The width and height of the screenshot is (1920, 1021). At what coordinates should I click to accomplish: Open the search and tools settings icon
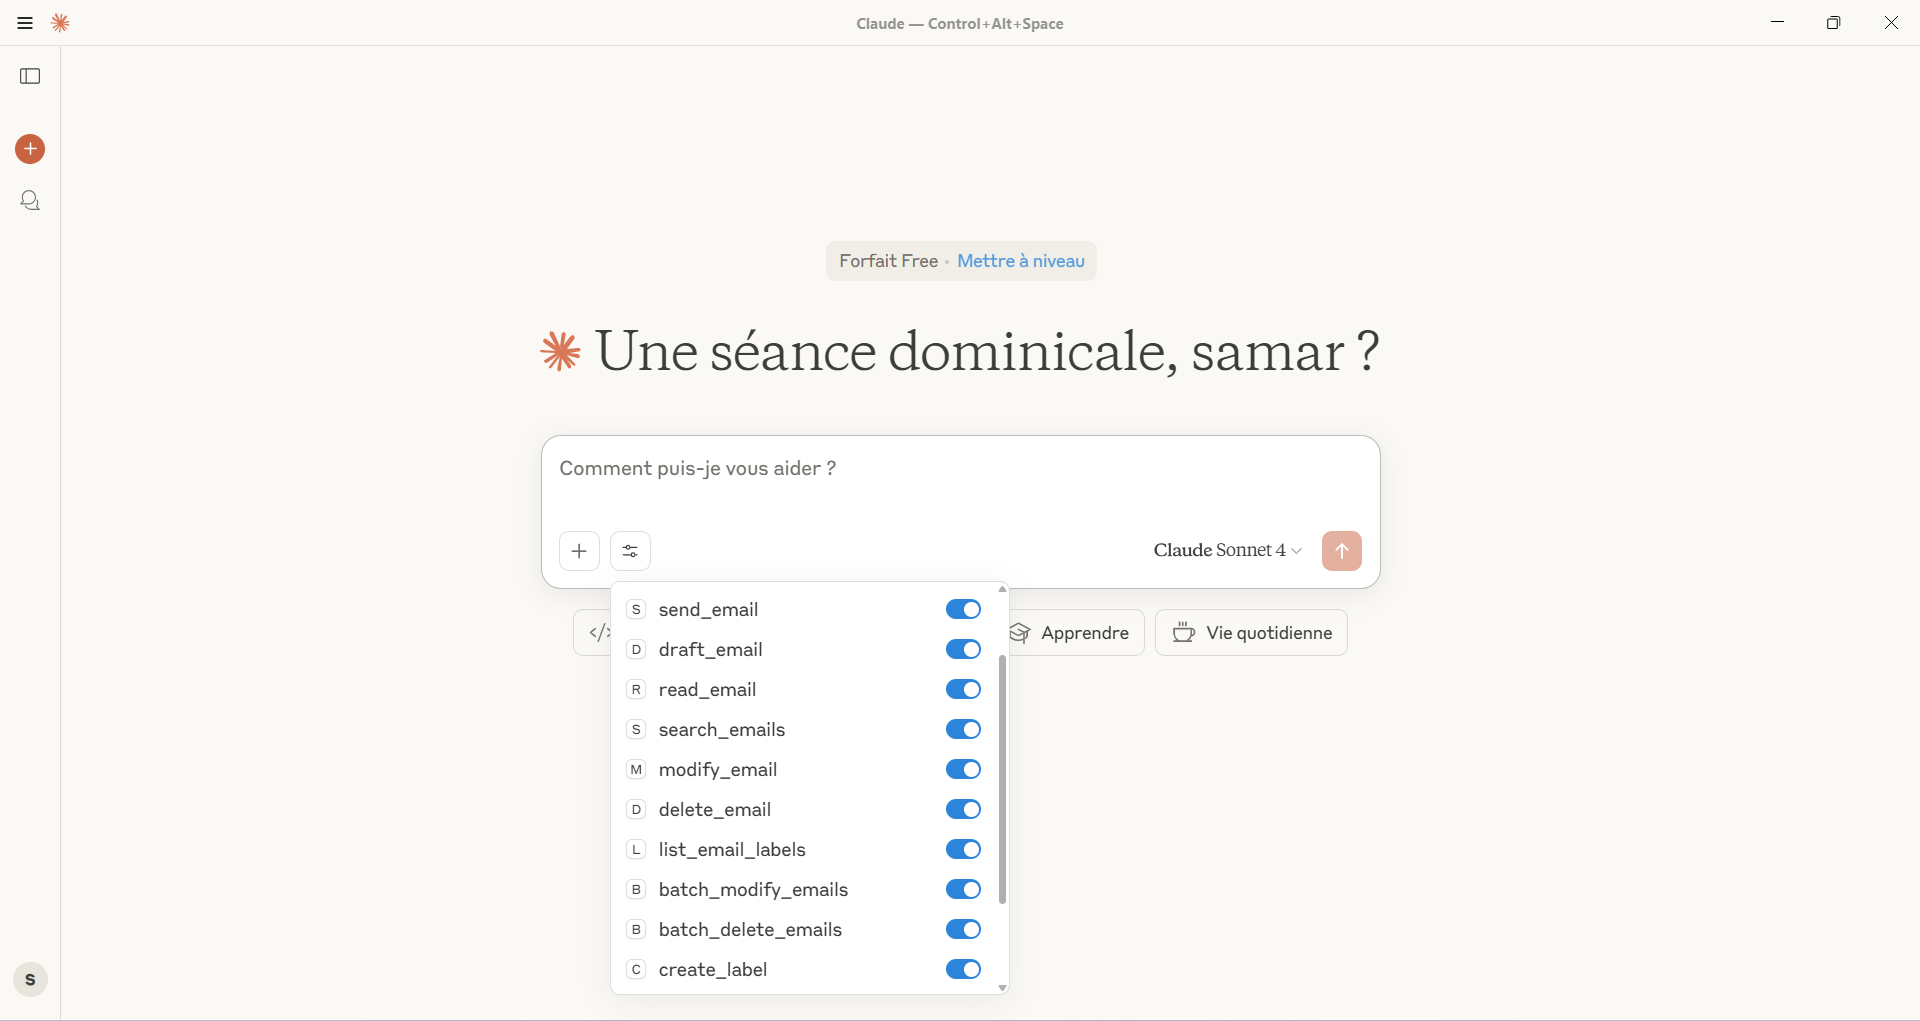click(x=630, y=551)
